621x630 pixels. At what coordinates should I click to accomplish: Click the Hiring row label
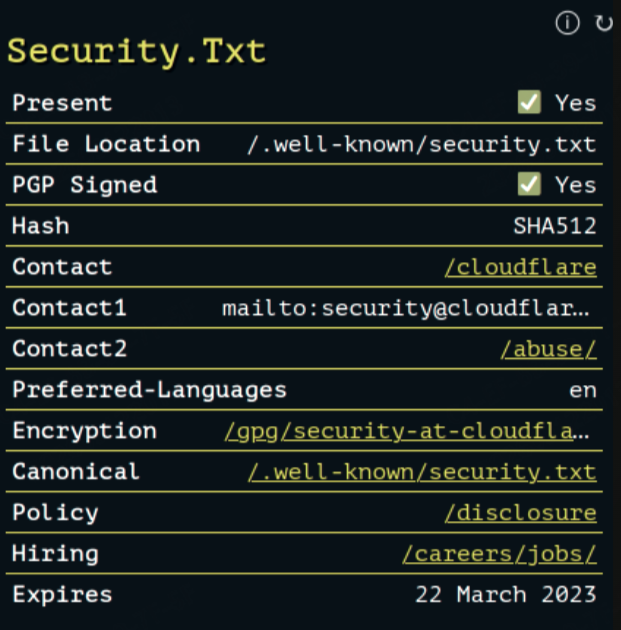coord(55,554)
